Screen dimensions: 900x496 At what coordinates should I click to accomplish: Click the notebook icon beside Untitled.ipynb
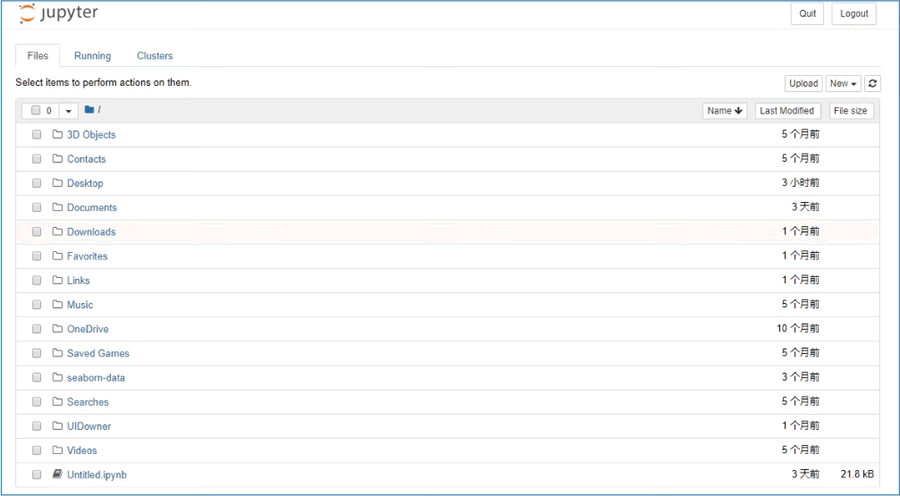click(x=57, y=474)
